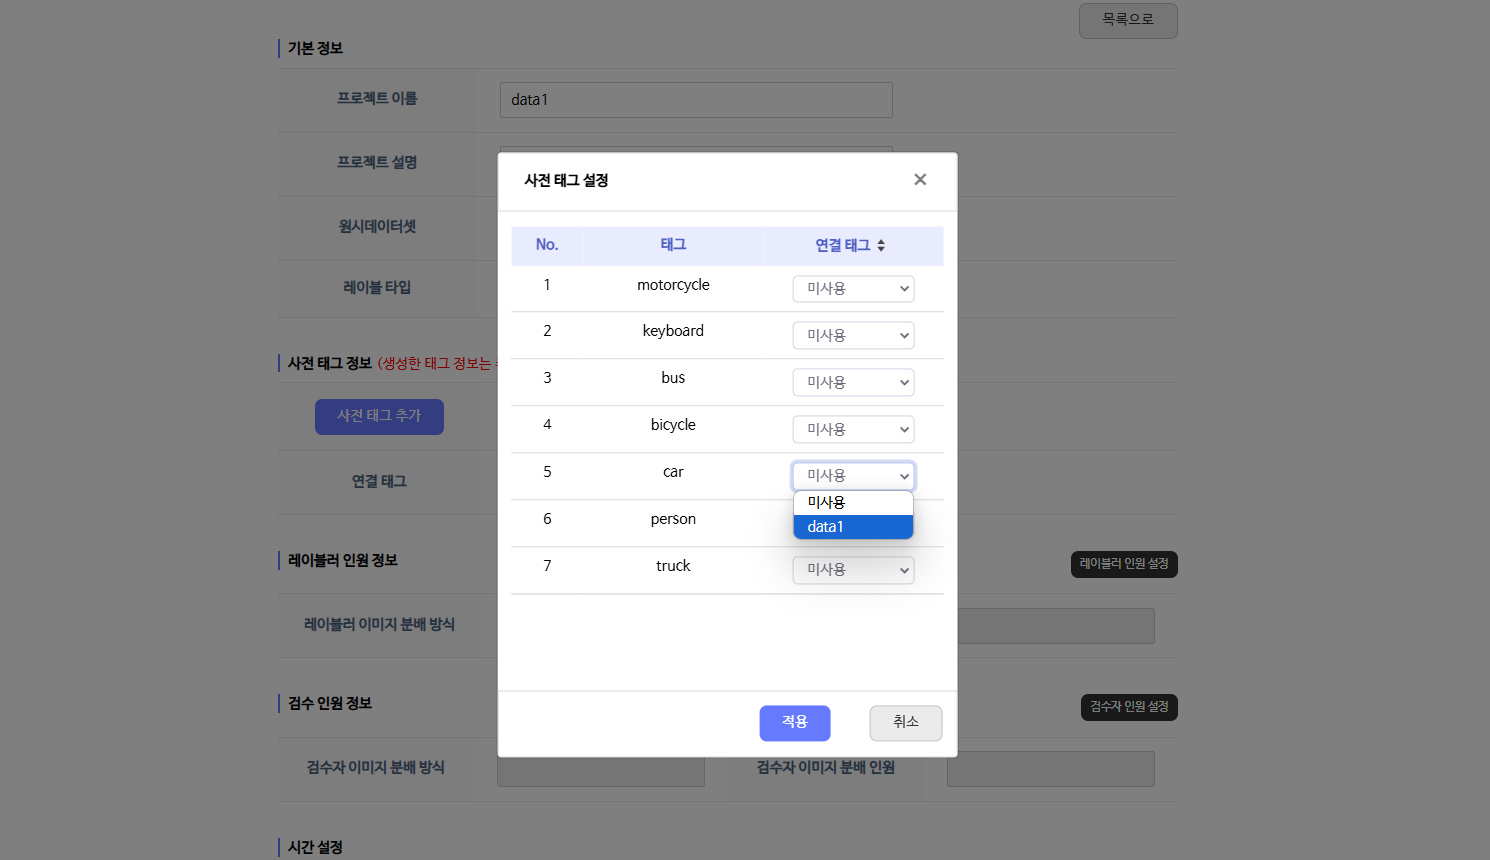Select data1 option in dropdown list

click(x=853, y=527)
